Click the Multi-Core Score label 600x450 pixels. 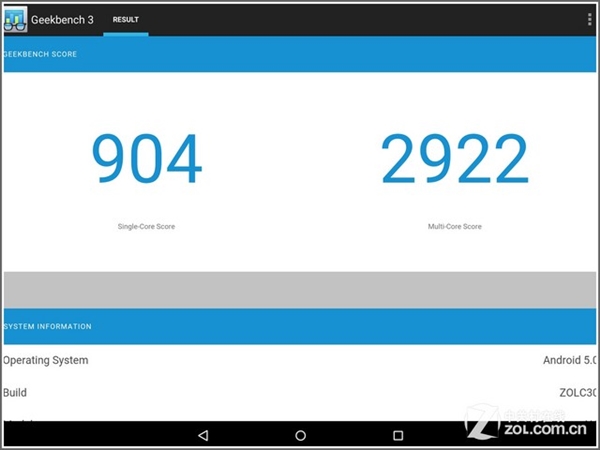click(x=455, y=227)
